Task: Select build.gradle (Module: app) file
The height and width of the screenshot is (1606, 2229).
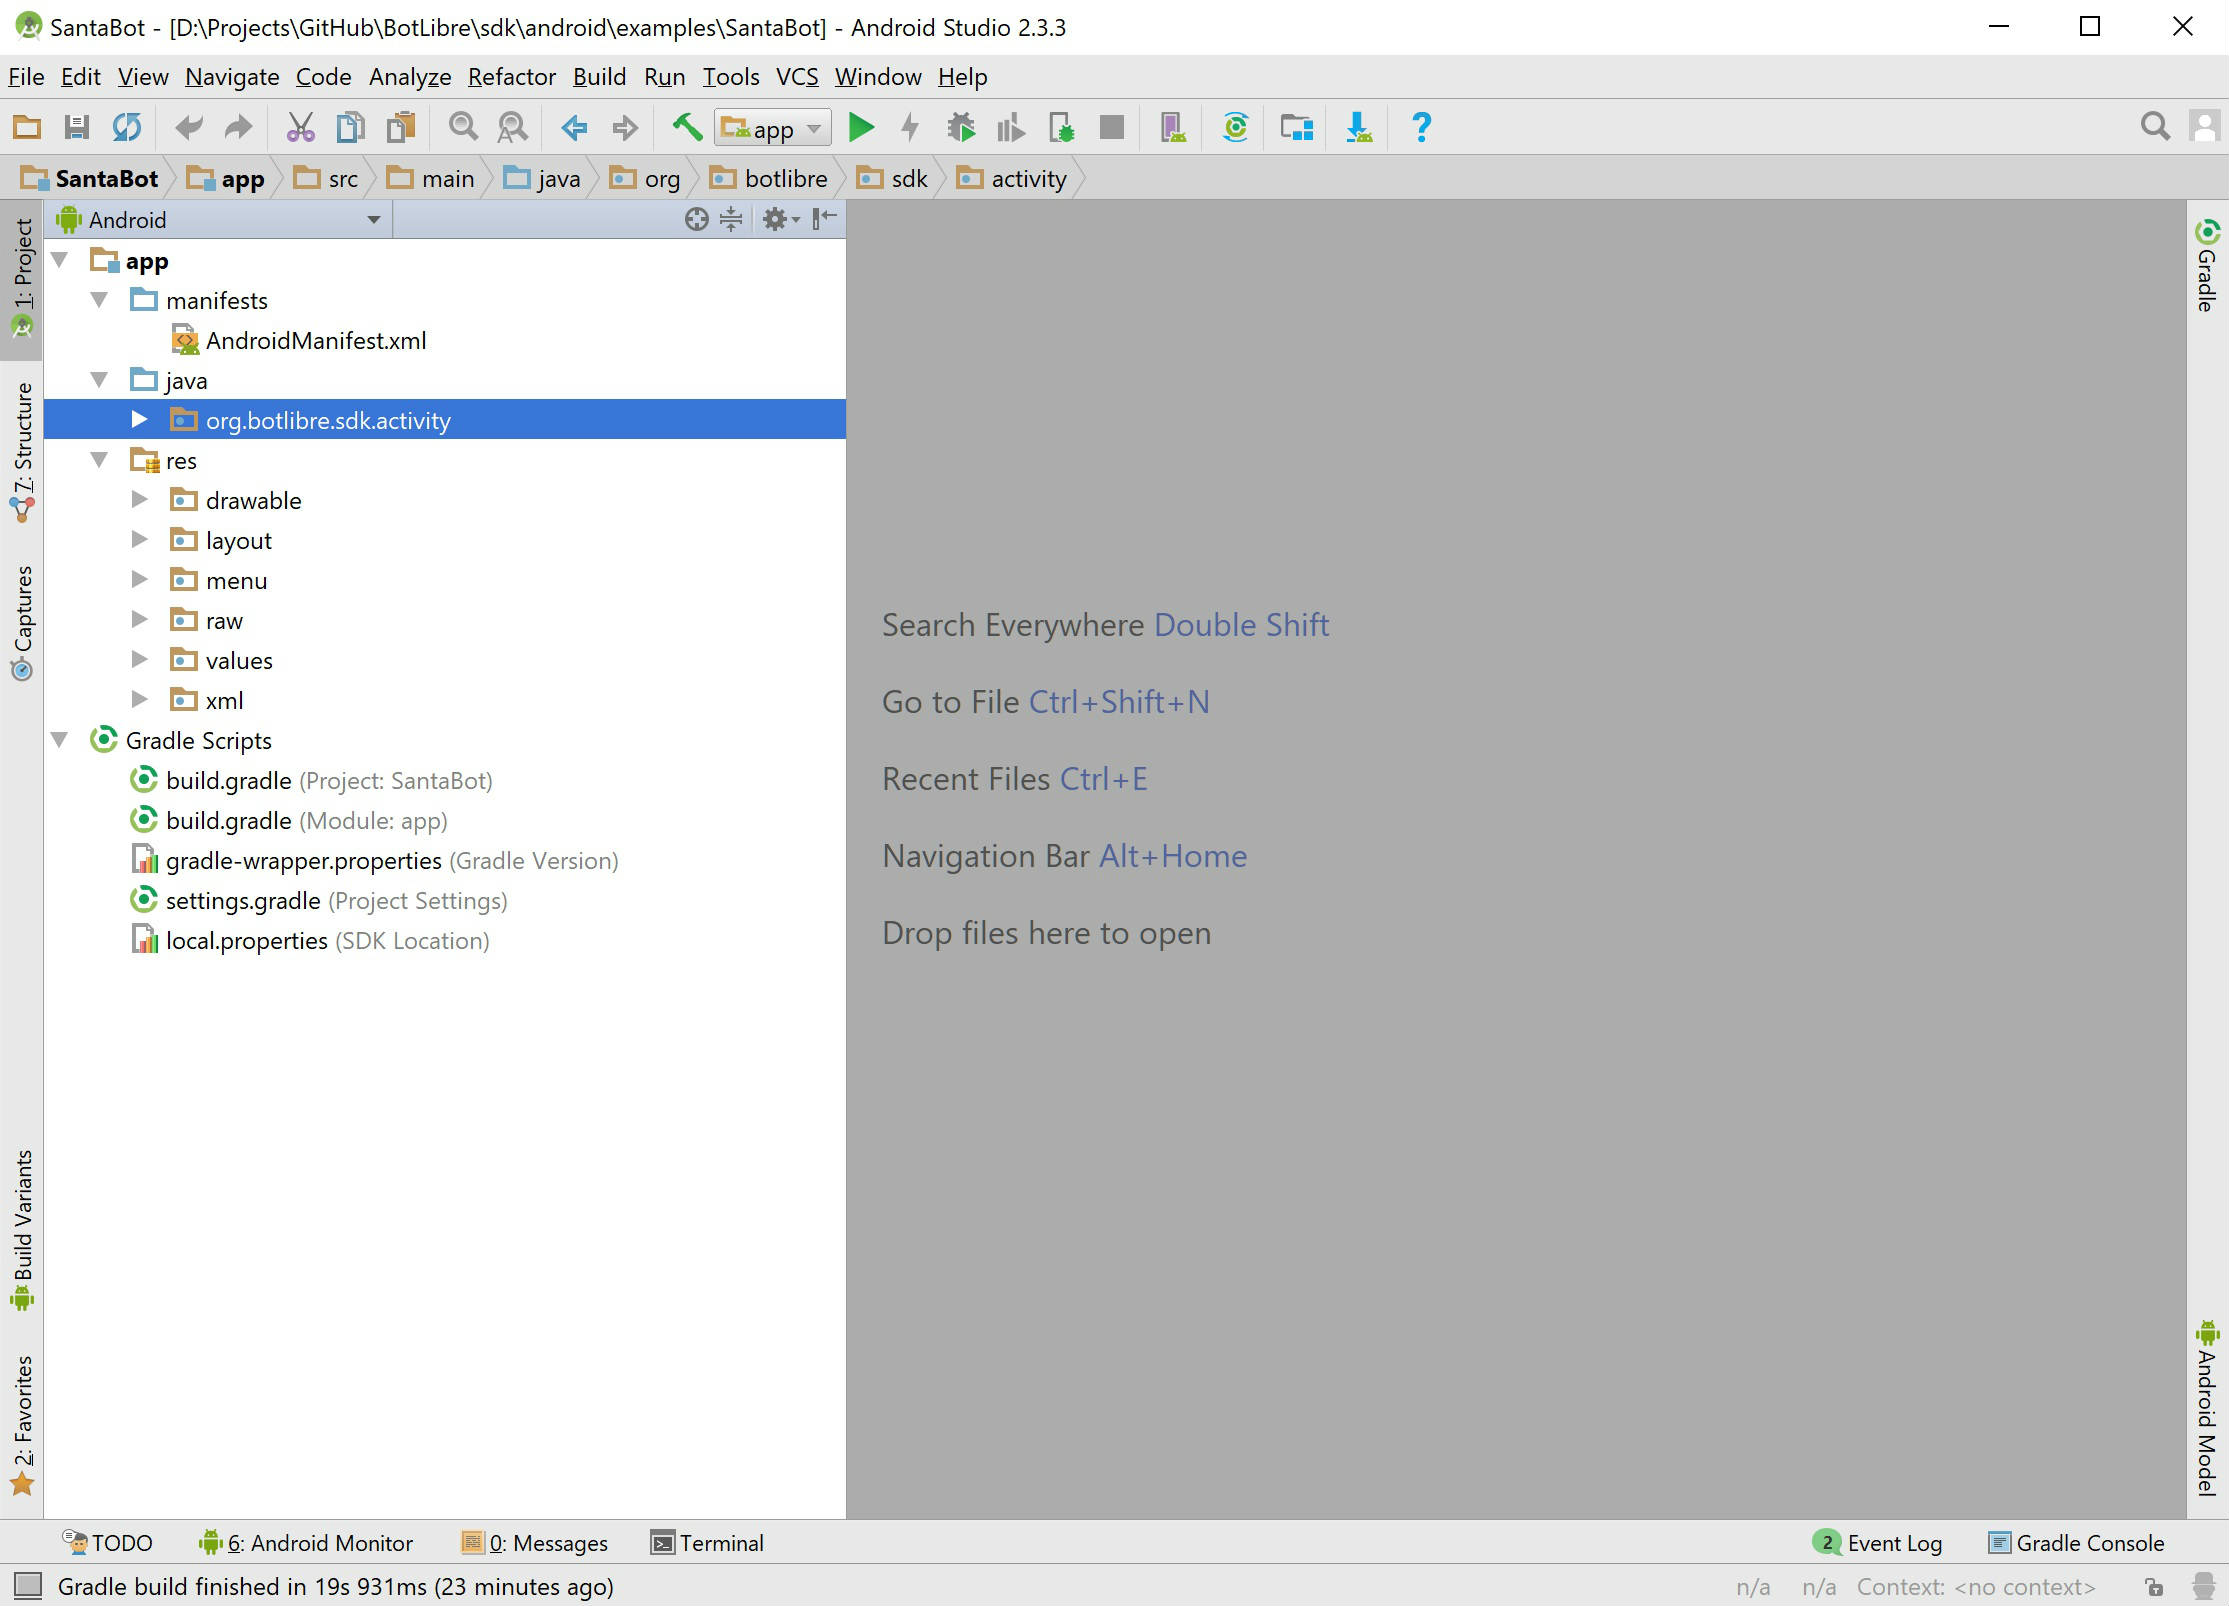Action: (x=306, y=820)
